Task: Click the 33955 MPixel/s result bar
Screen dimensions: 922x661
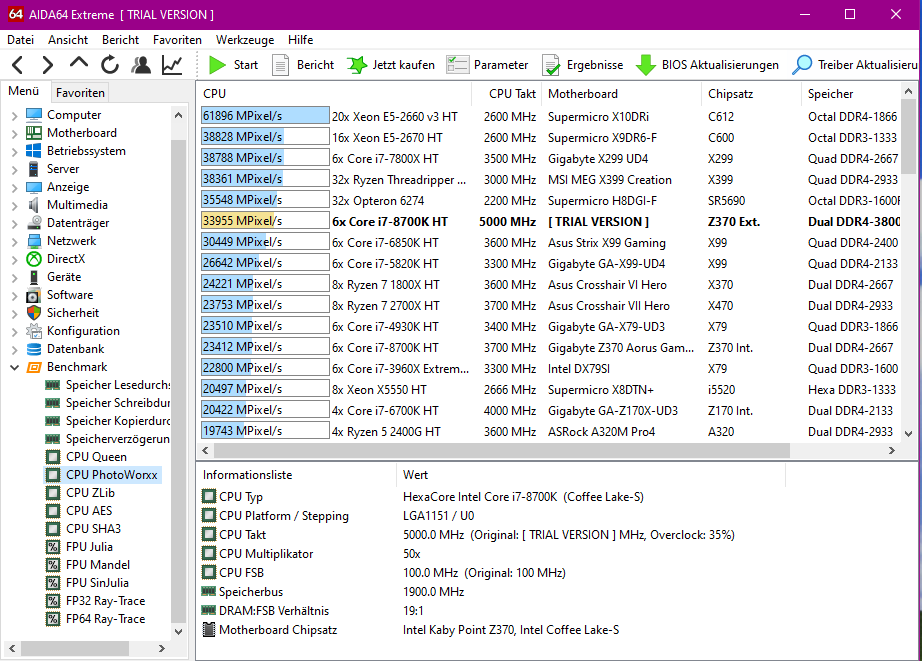Action: coord(265,221)
